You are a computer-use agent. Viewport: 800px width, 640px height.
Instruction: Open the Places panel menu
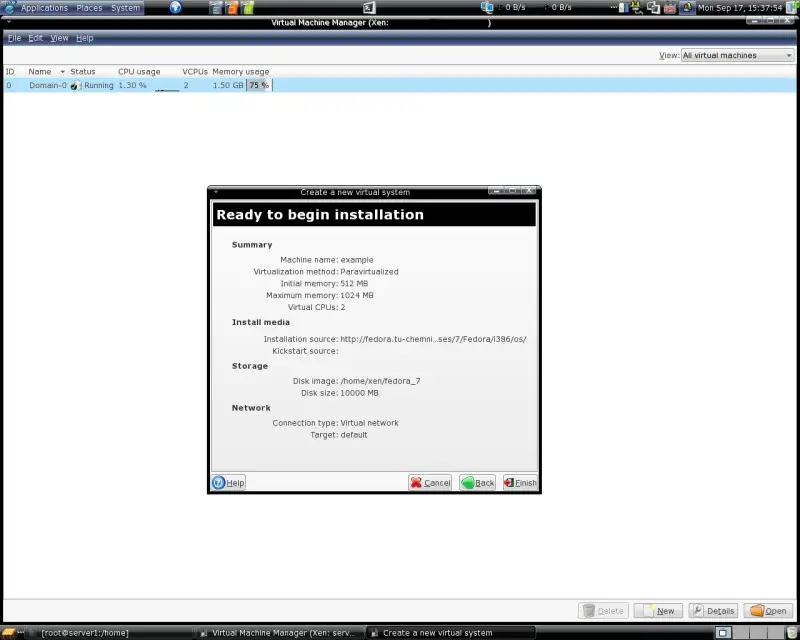click(x=89, y=8)
